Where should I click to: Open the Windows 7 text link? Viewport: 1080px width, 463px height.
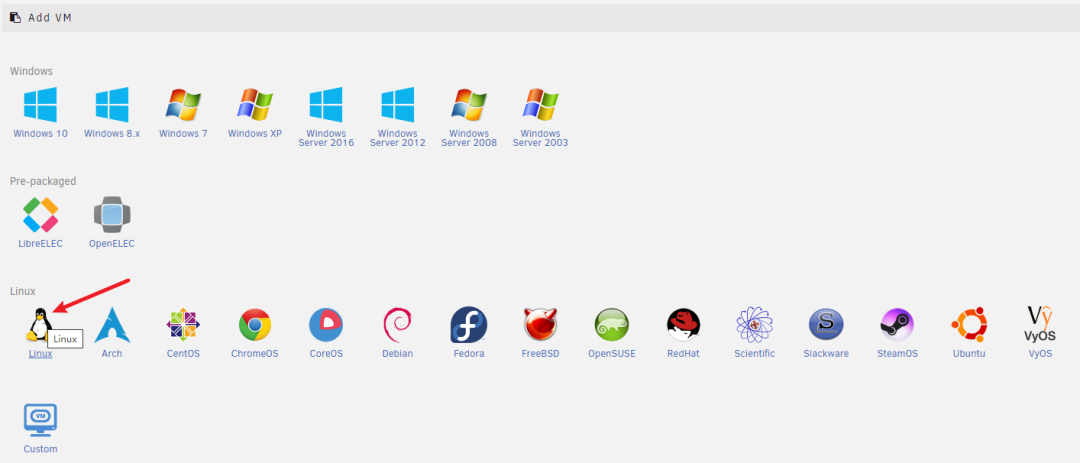pos(183,134)
